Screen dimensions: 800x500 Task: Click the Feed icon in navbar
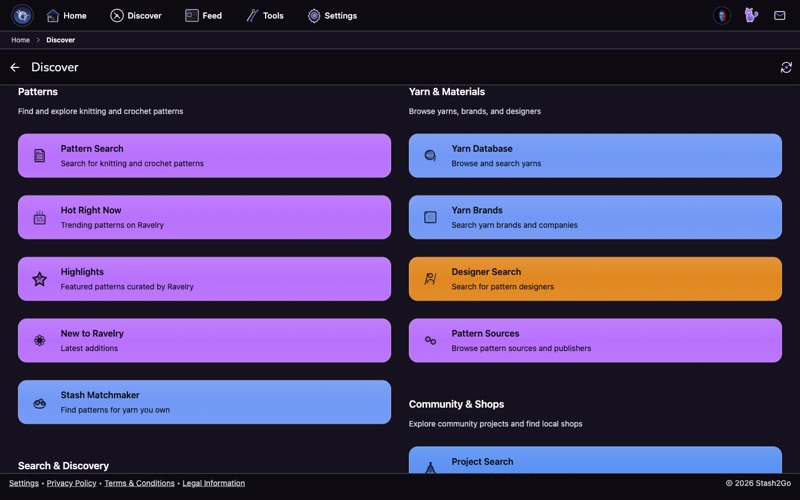coord(192,16)
